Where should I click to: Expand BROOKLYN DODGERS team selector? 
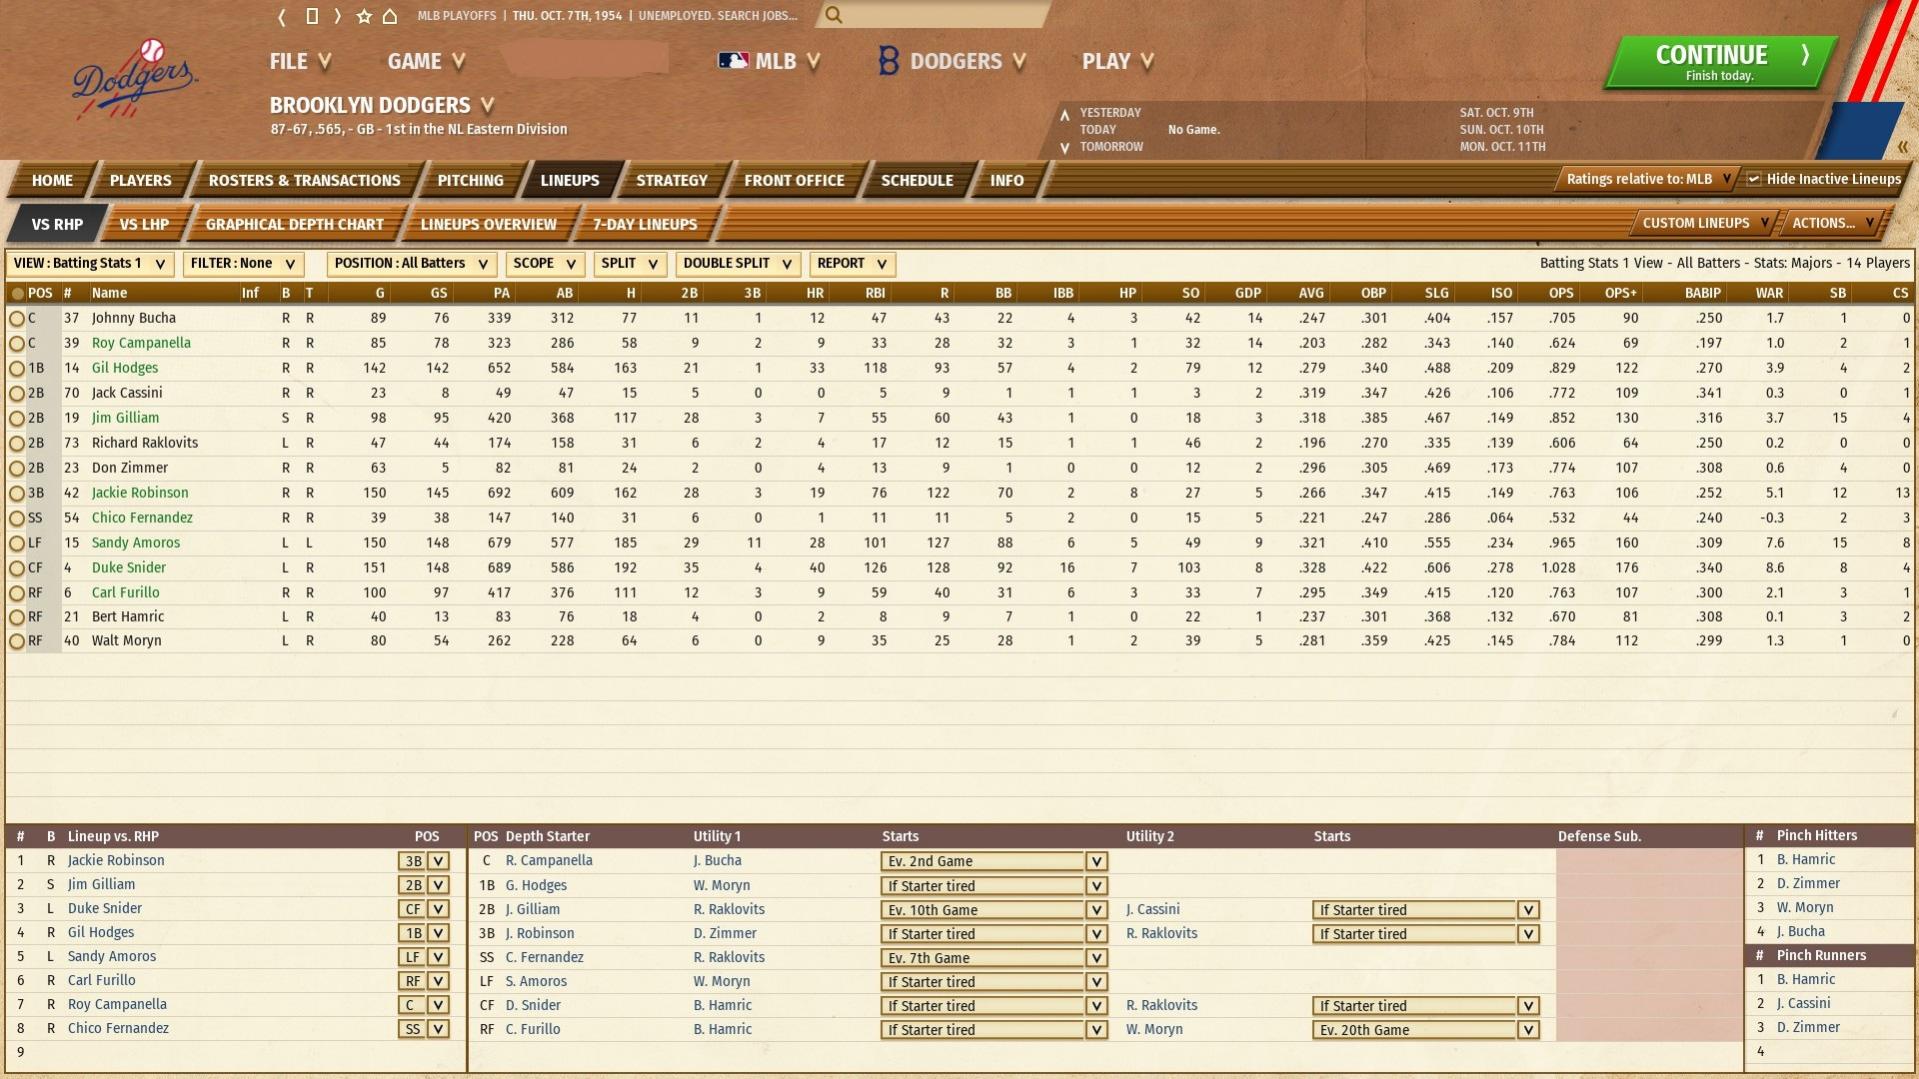click(x=382, y=105)
